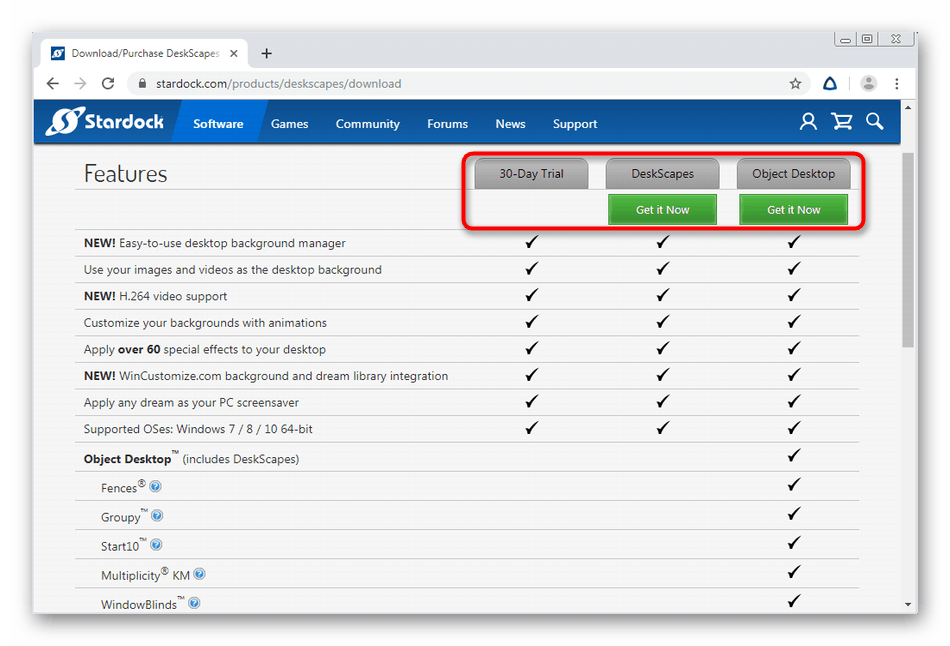950x646 pixels.
Task: Click the browser forward arrow
Action: point(80,84)
